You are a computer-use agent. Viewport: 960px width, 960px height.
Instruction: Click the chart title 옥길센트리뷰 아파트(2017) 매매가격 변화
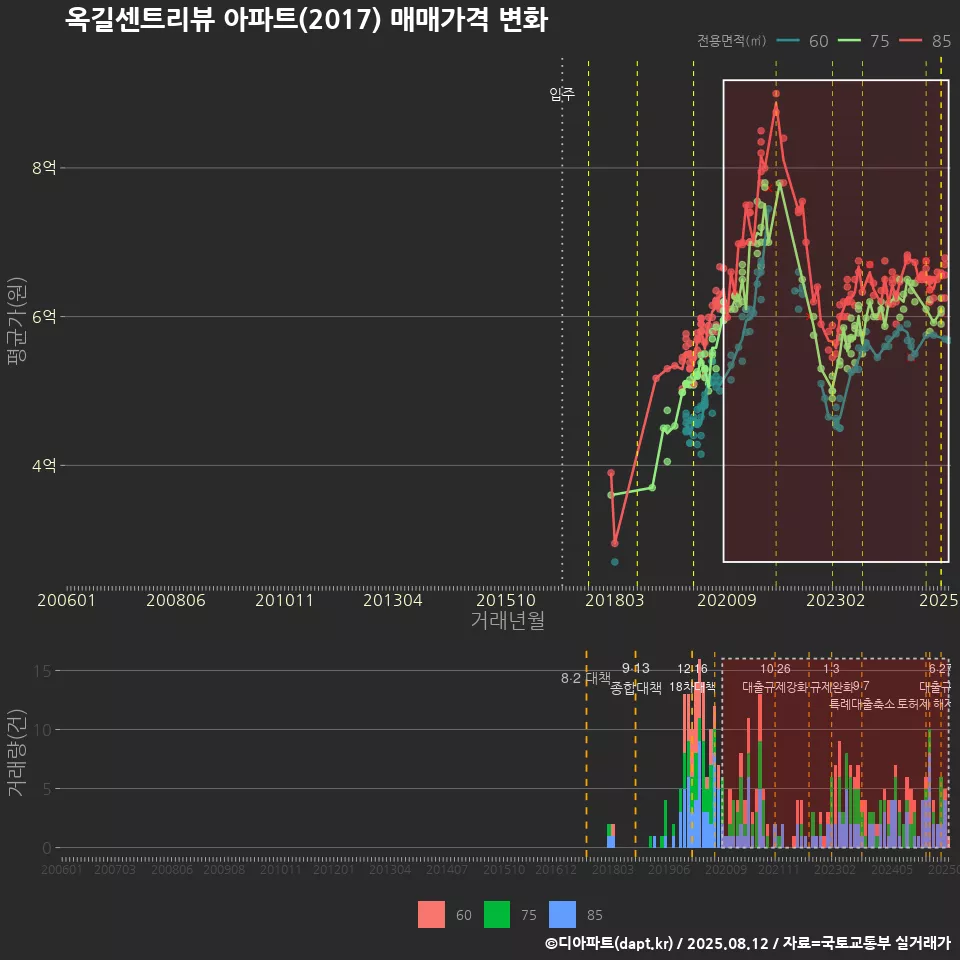pos(306,20)
